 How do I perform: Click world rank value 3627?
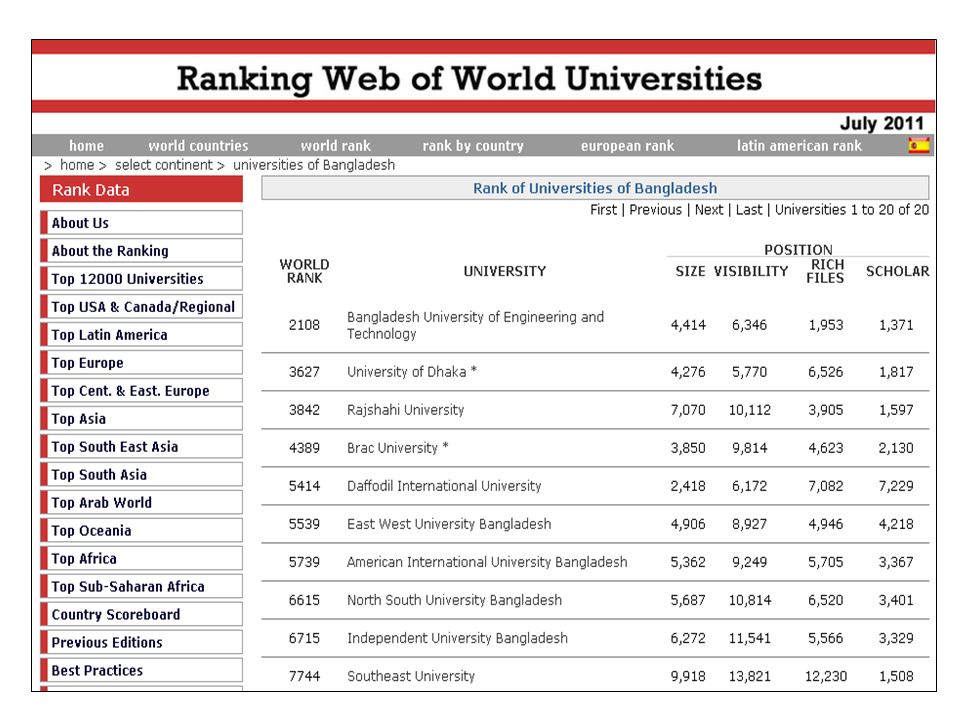304,372
